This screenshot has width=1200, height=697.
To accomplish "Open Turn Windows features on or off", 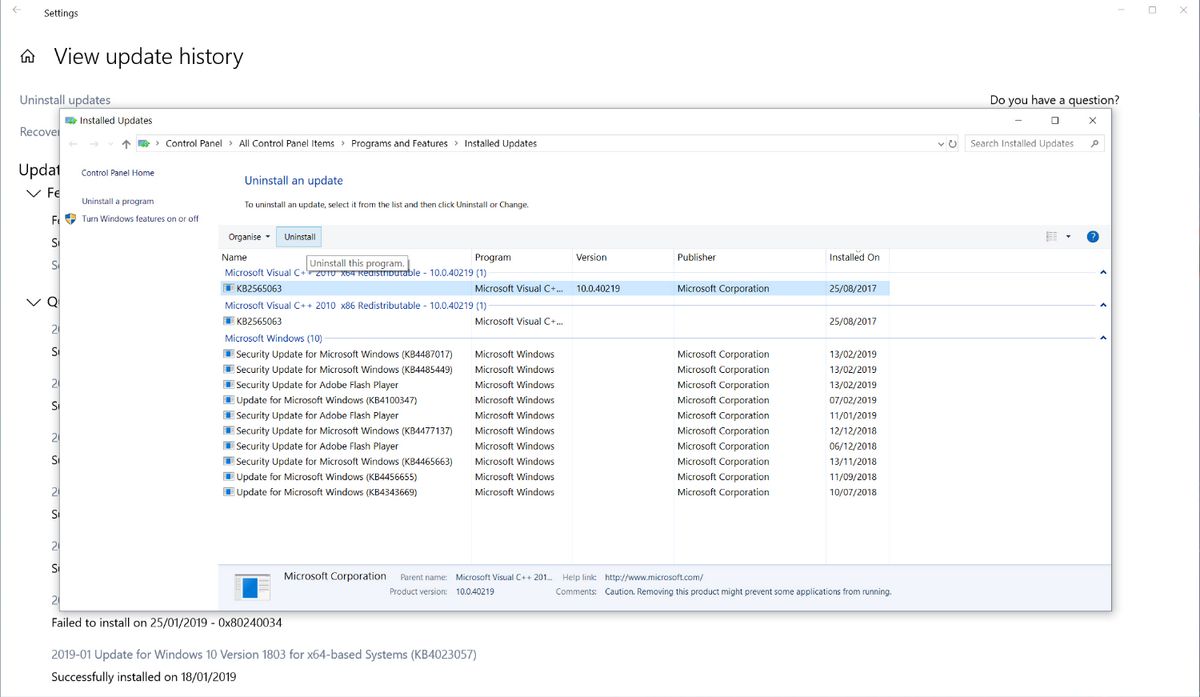I will [x=140, y=219].
